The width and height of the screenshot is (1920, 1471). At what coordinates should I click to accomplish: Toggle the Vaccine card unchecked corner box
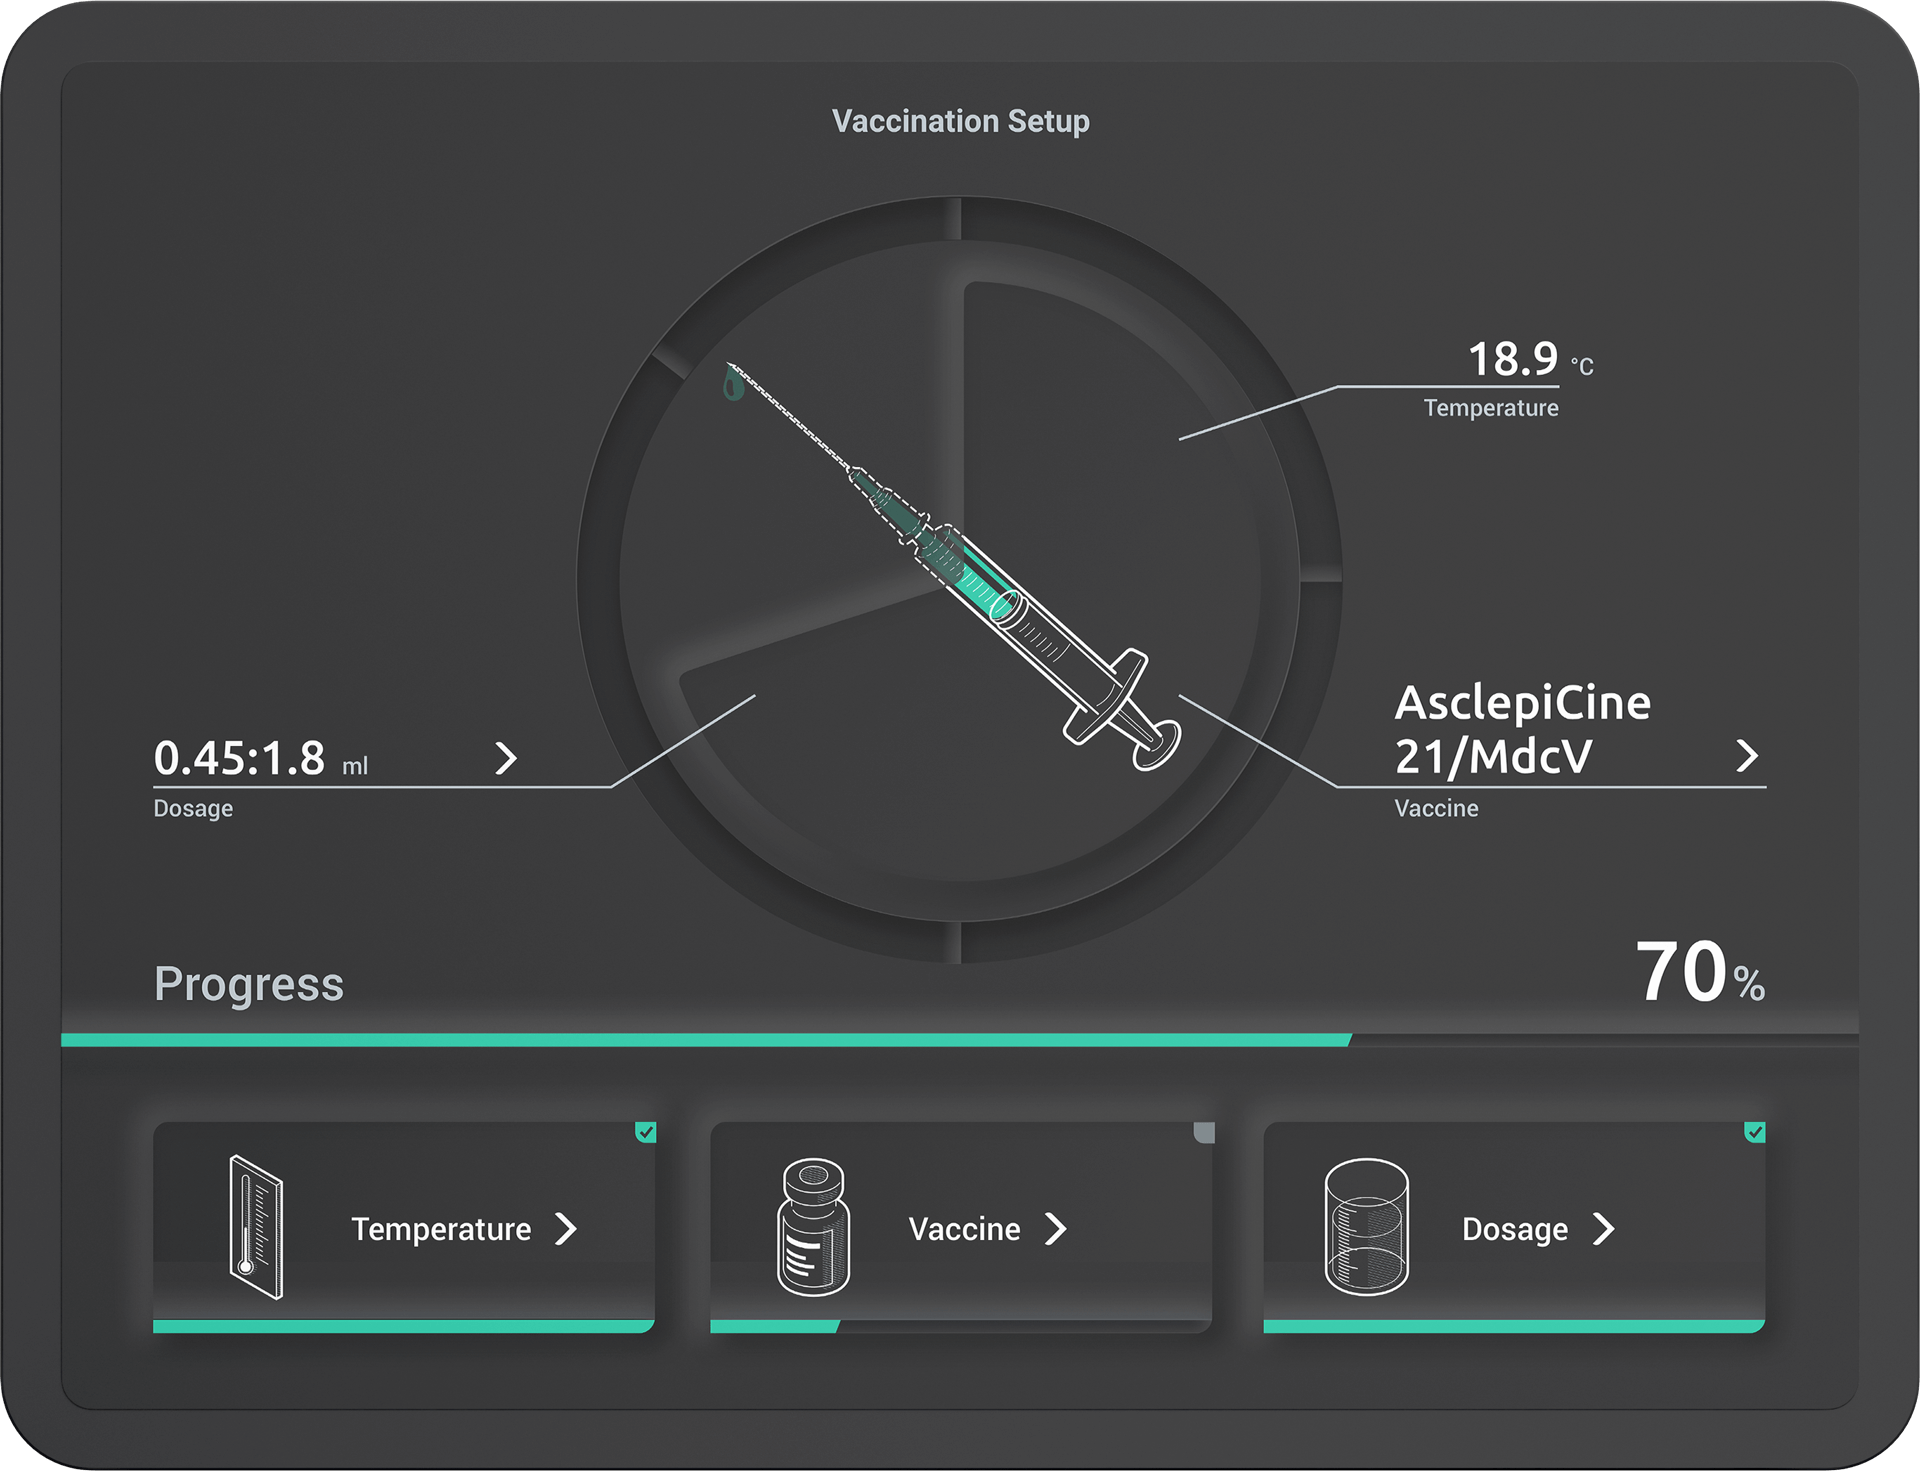[1204, 1132]
